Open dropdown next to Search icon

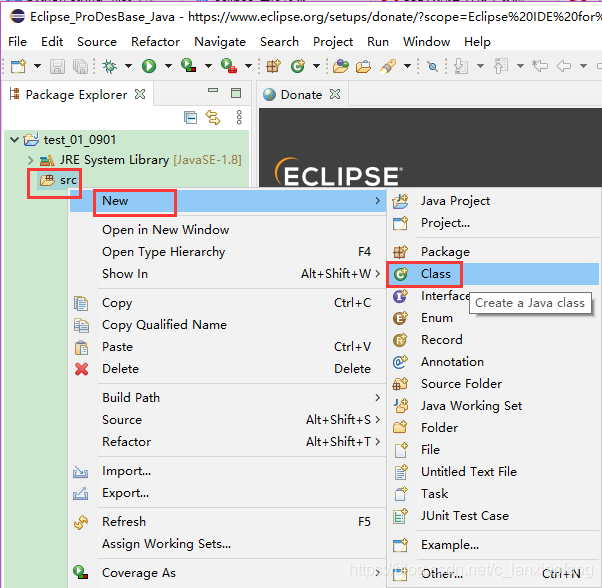(407, 66)
